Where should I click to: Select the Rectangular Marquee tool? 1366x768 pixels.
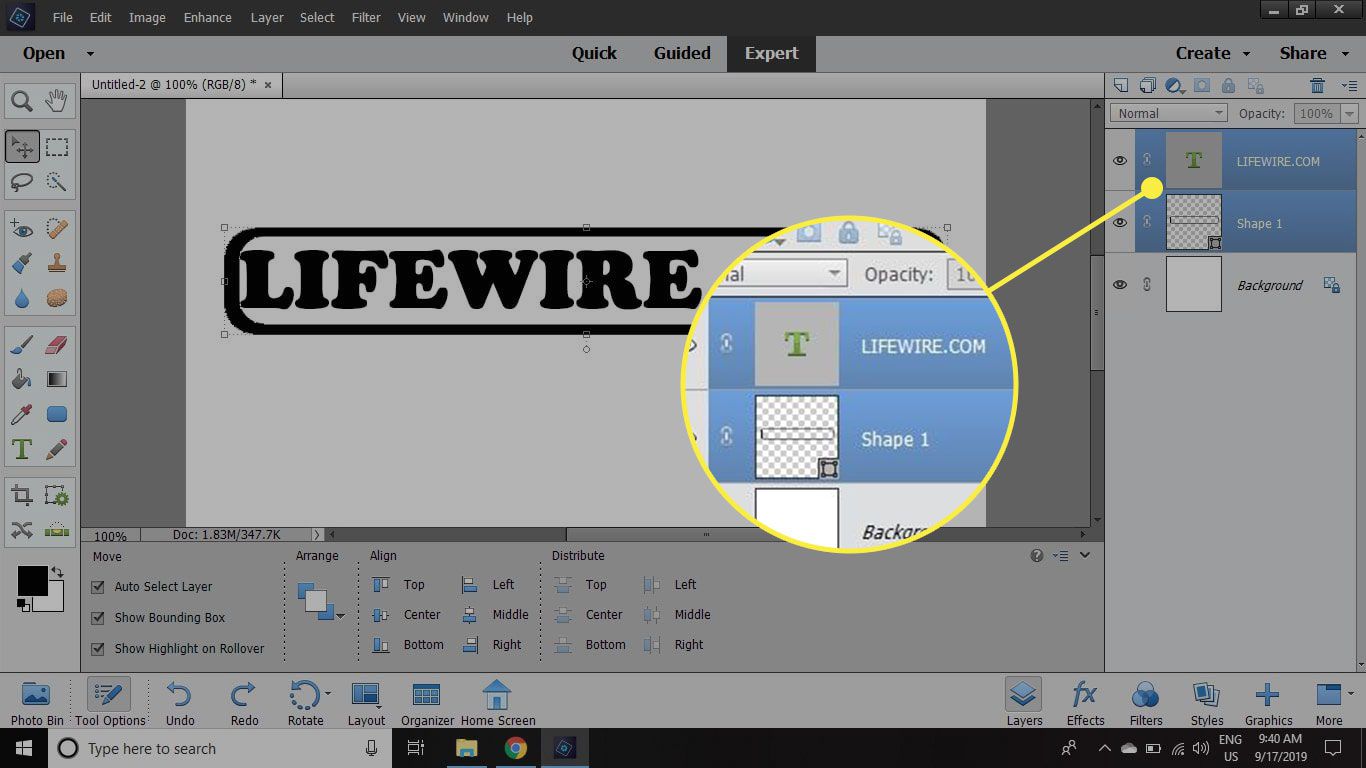click(57, 147)
